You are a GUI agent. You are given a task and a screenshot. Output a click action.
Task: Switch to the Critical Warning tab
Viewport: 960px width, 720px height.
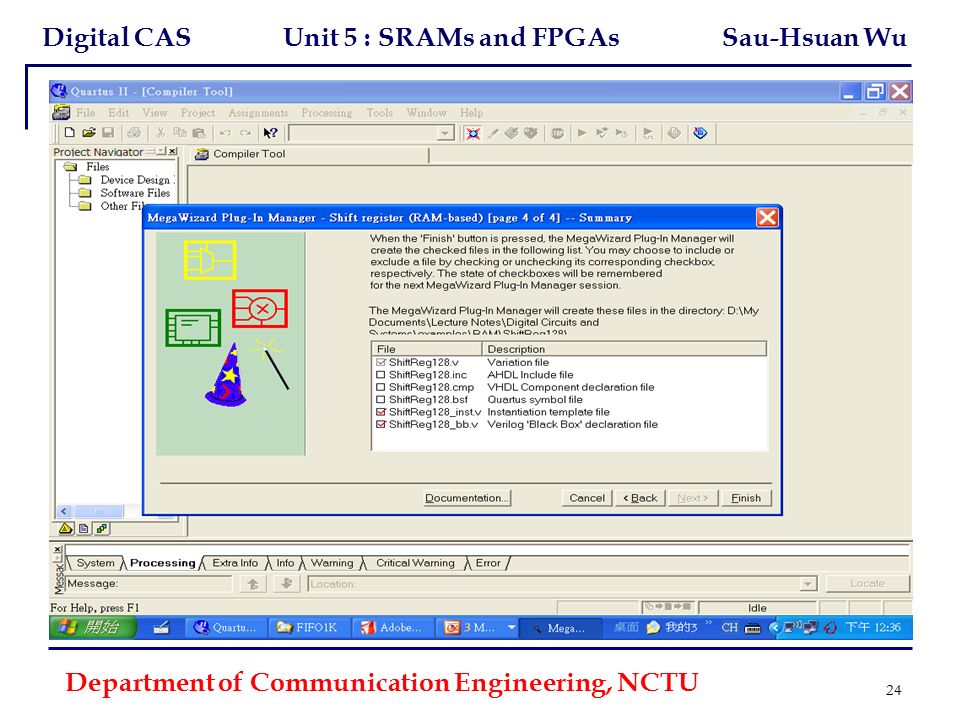click(415, 563)
